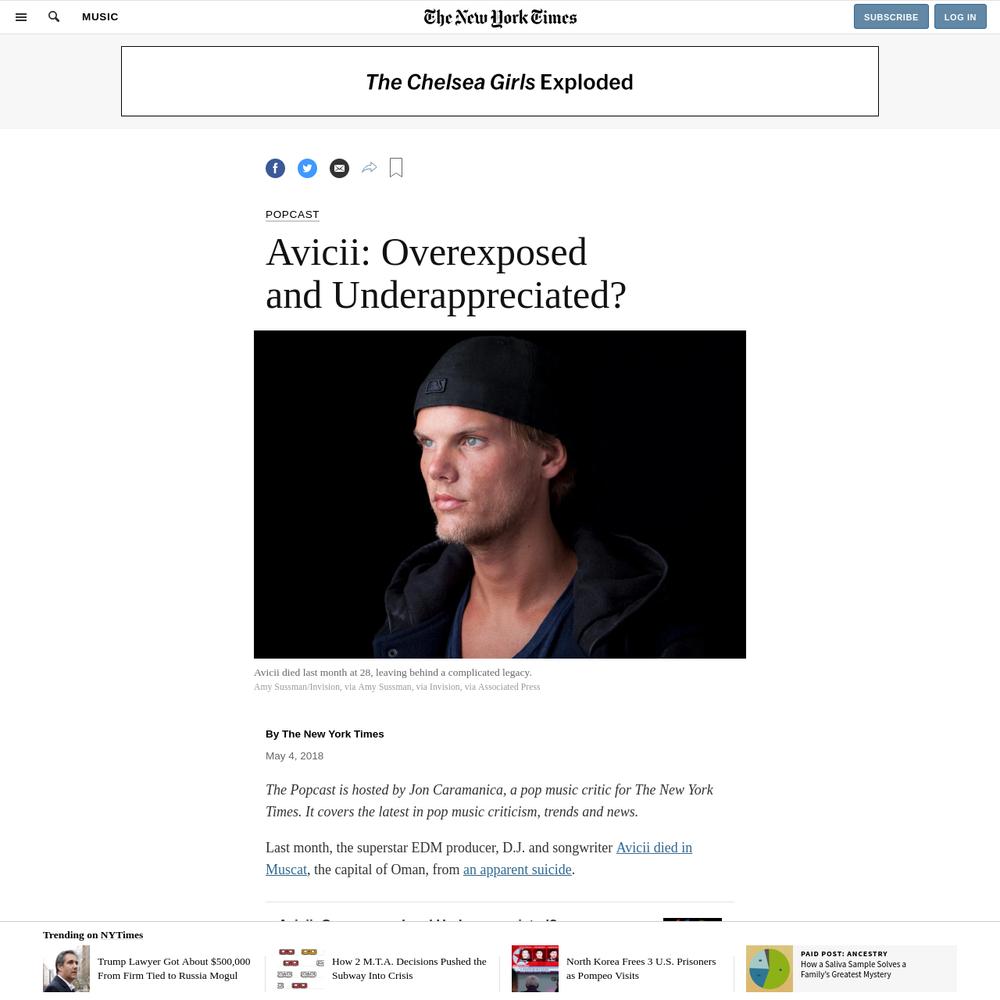Click the Log In button
This screenshot has width=1000, height=1000.
point(960,17)
